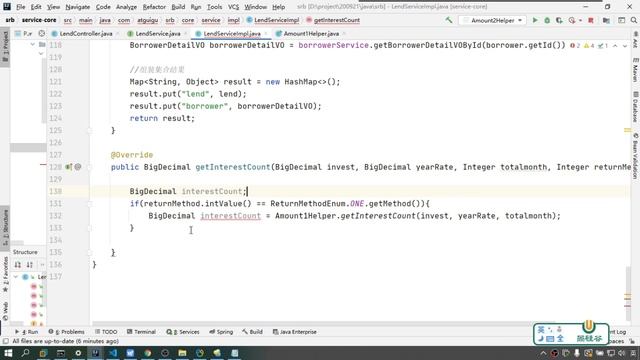Collapse the Ler class node in Structure
This screenshot has height=360, width=640.
click(x=16, y=277)
